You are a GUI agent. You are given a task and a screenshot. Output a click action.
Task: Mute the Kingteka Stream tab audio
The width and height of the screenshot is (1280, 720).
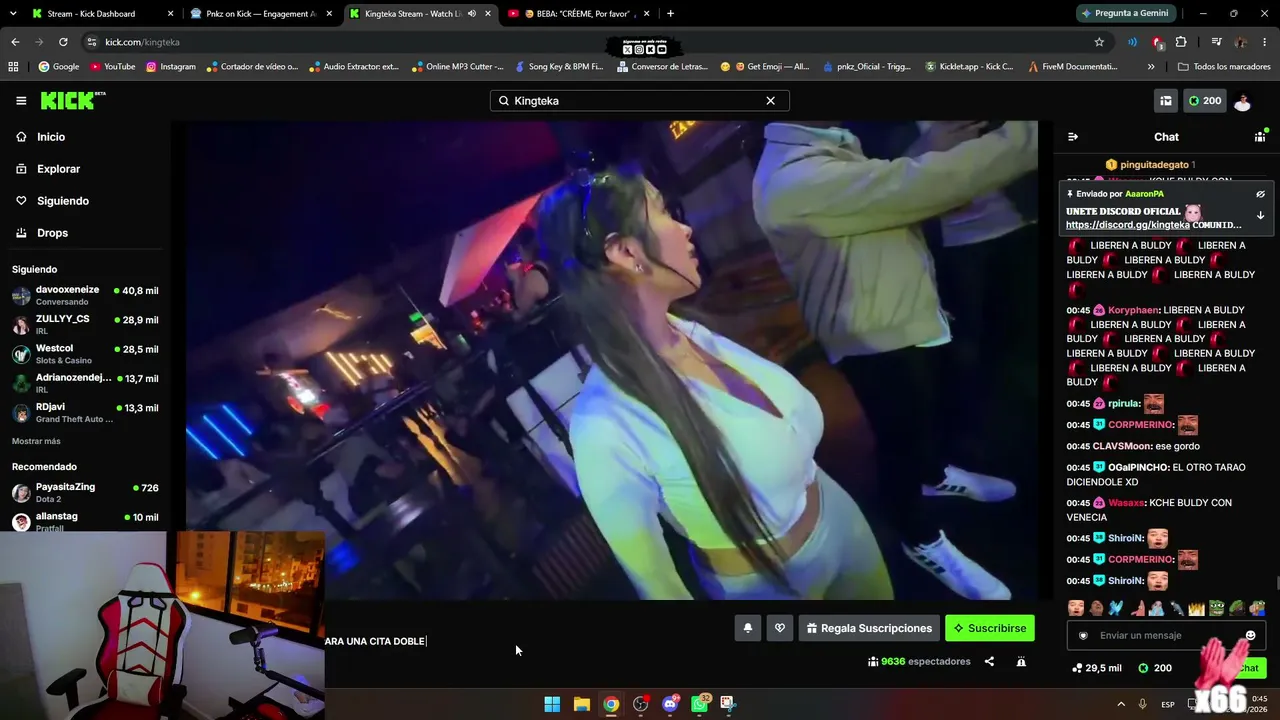coord(472,14)
